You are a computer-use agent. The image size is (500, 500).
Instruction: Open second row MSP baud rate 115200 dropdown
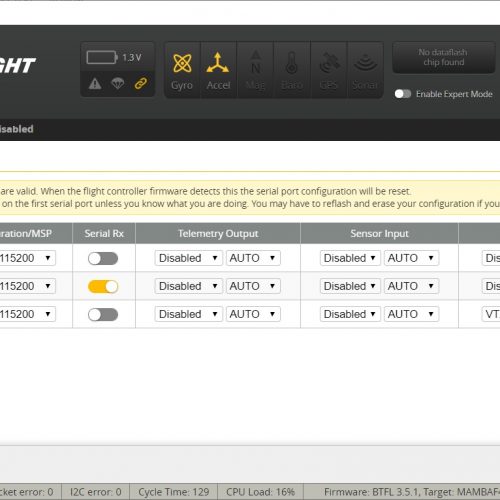coord(27,286)
